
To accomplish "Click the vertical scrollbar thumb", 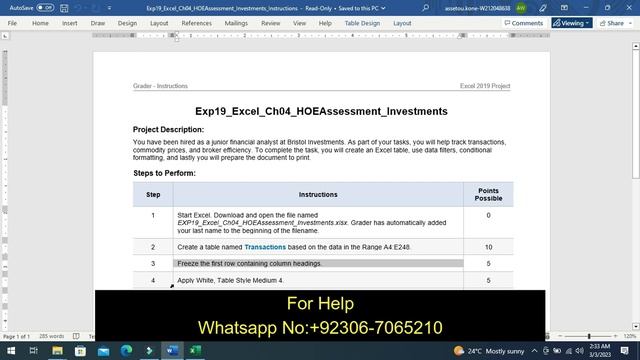I will (x=636, y=114).
